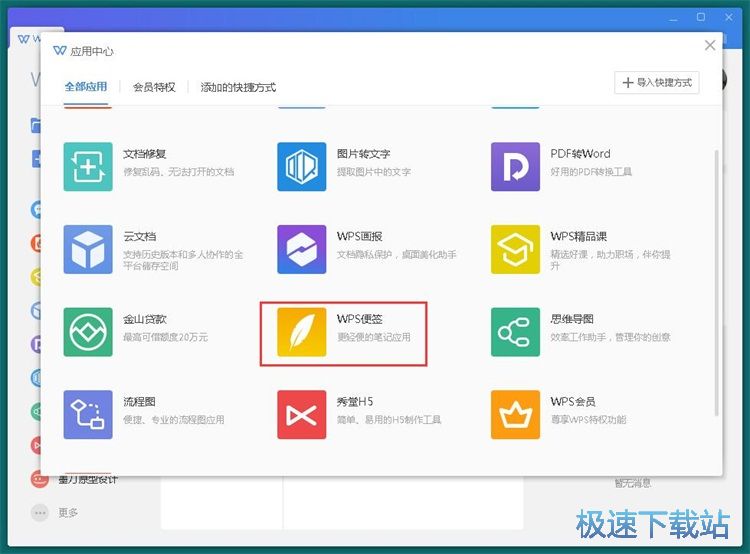Click the app list vertical scrollbar

coord(715,280)
